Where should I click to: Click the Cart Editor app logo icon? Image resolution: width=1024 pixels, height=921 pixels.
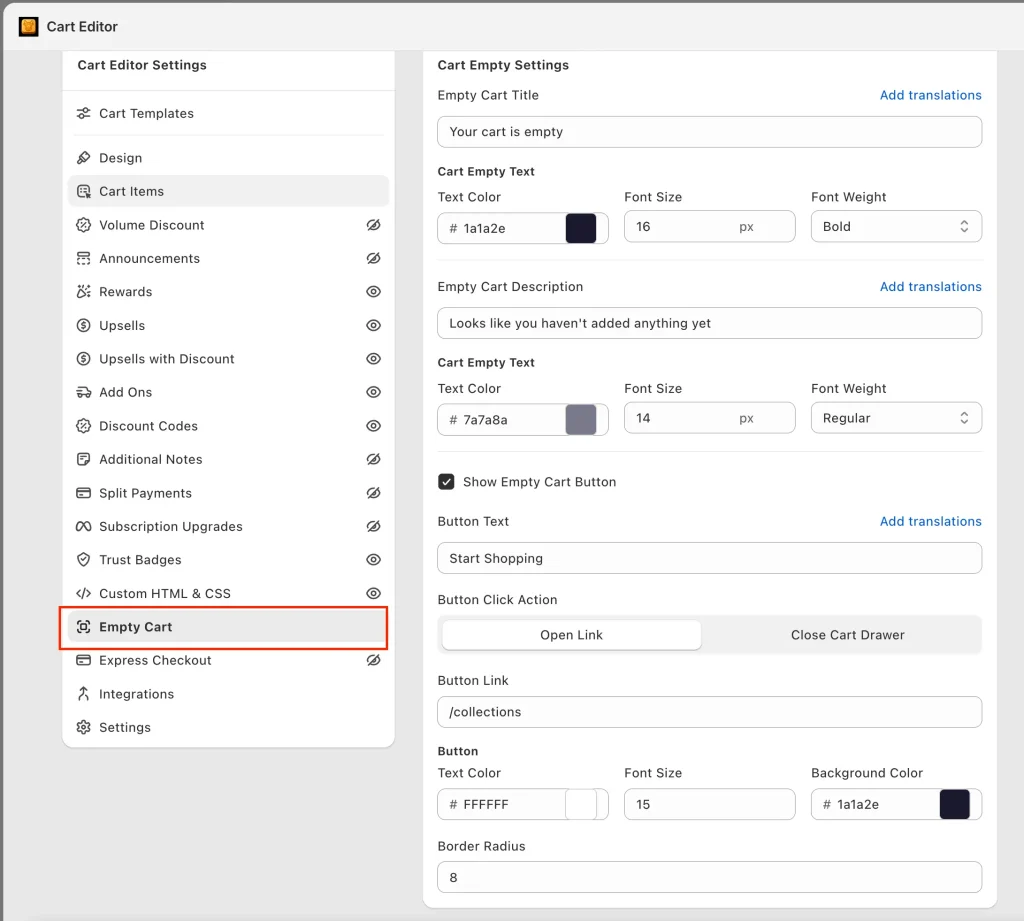28,27
